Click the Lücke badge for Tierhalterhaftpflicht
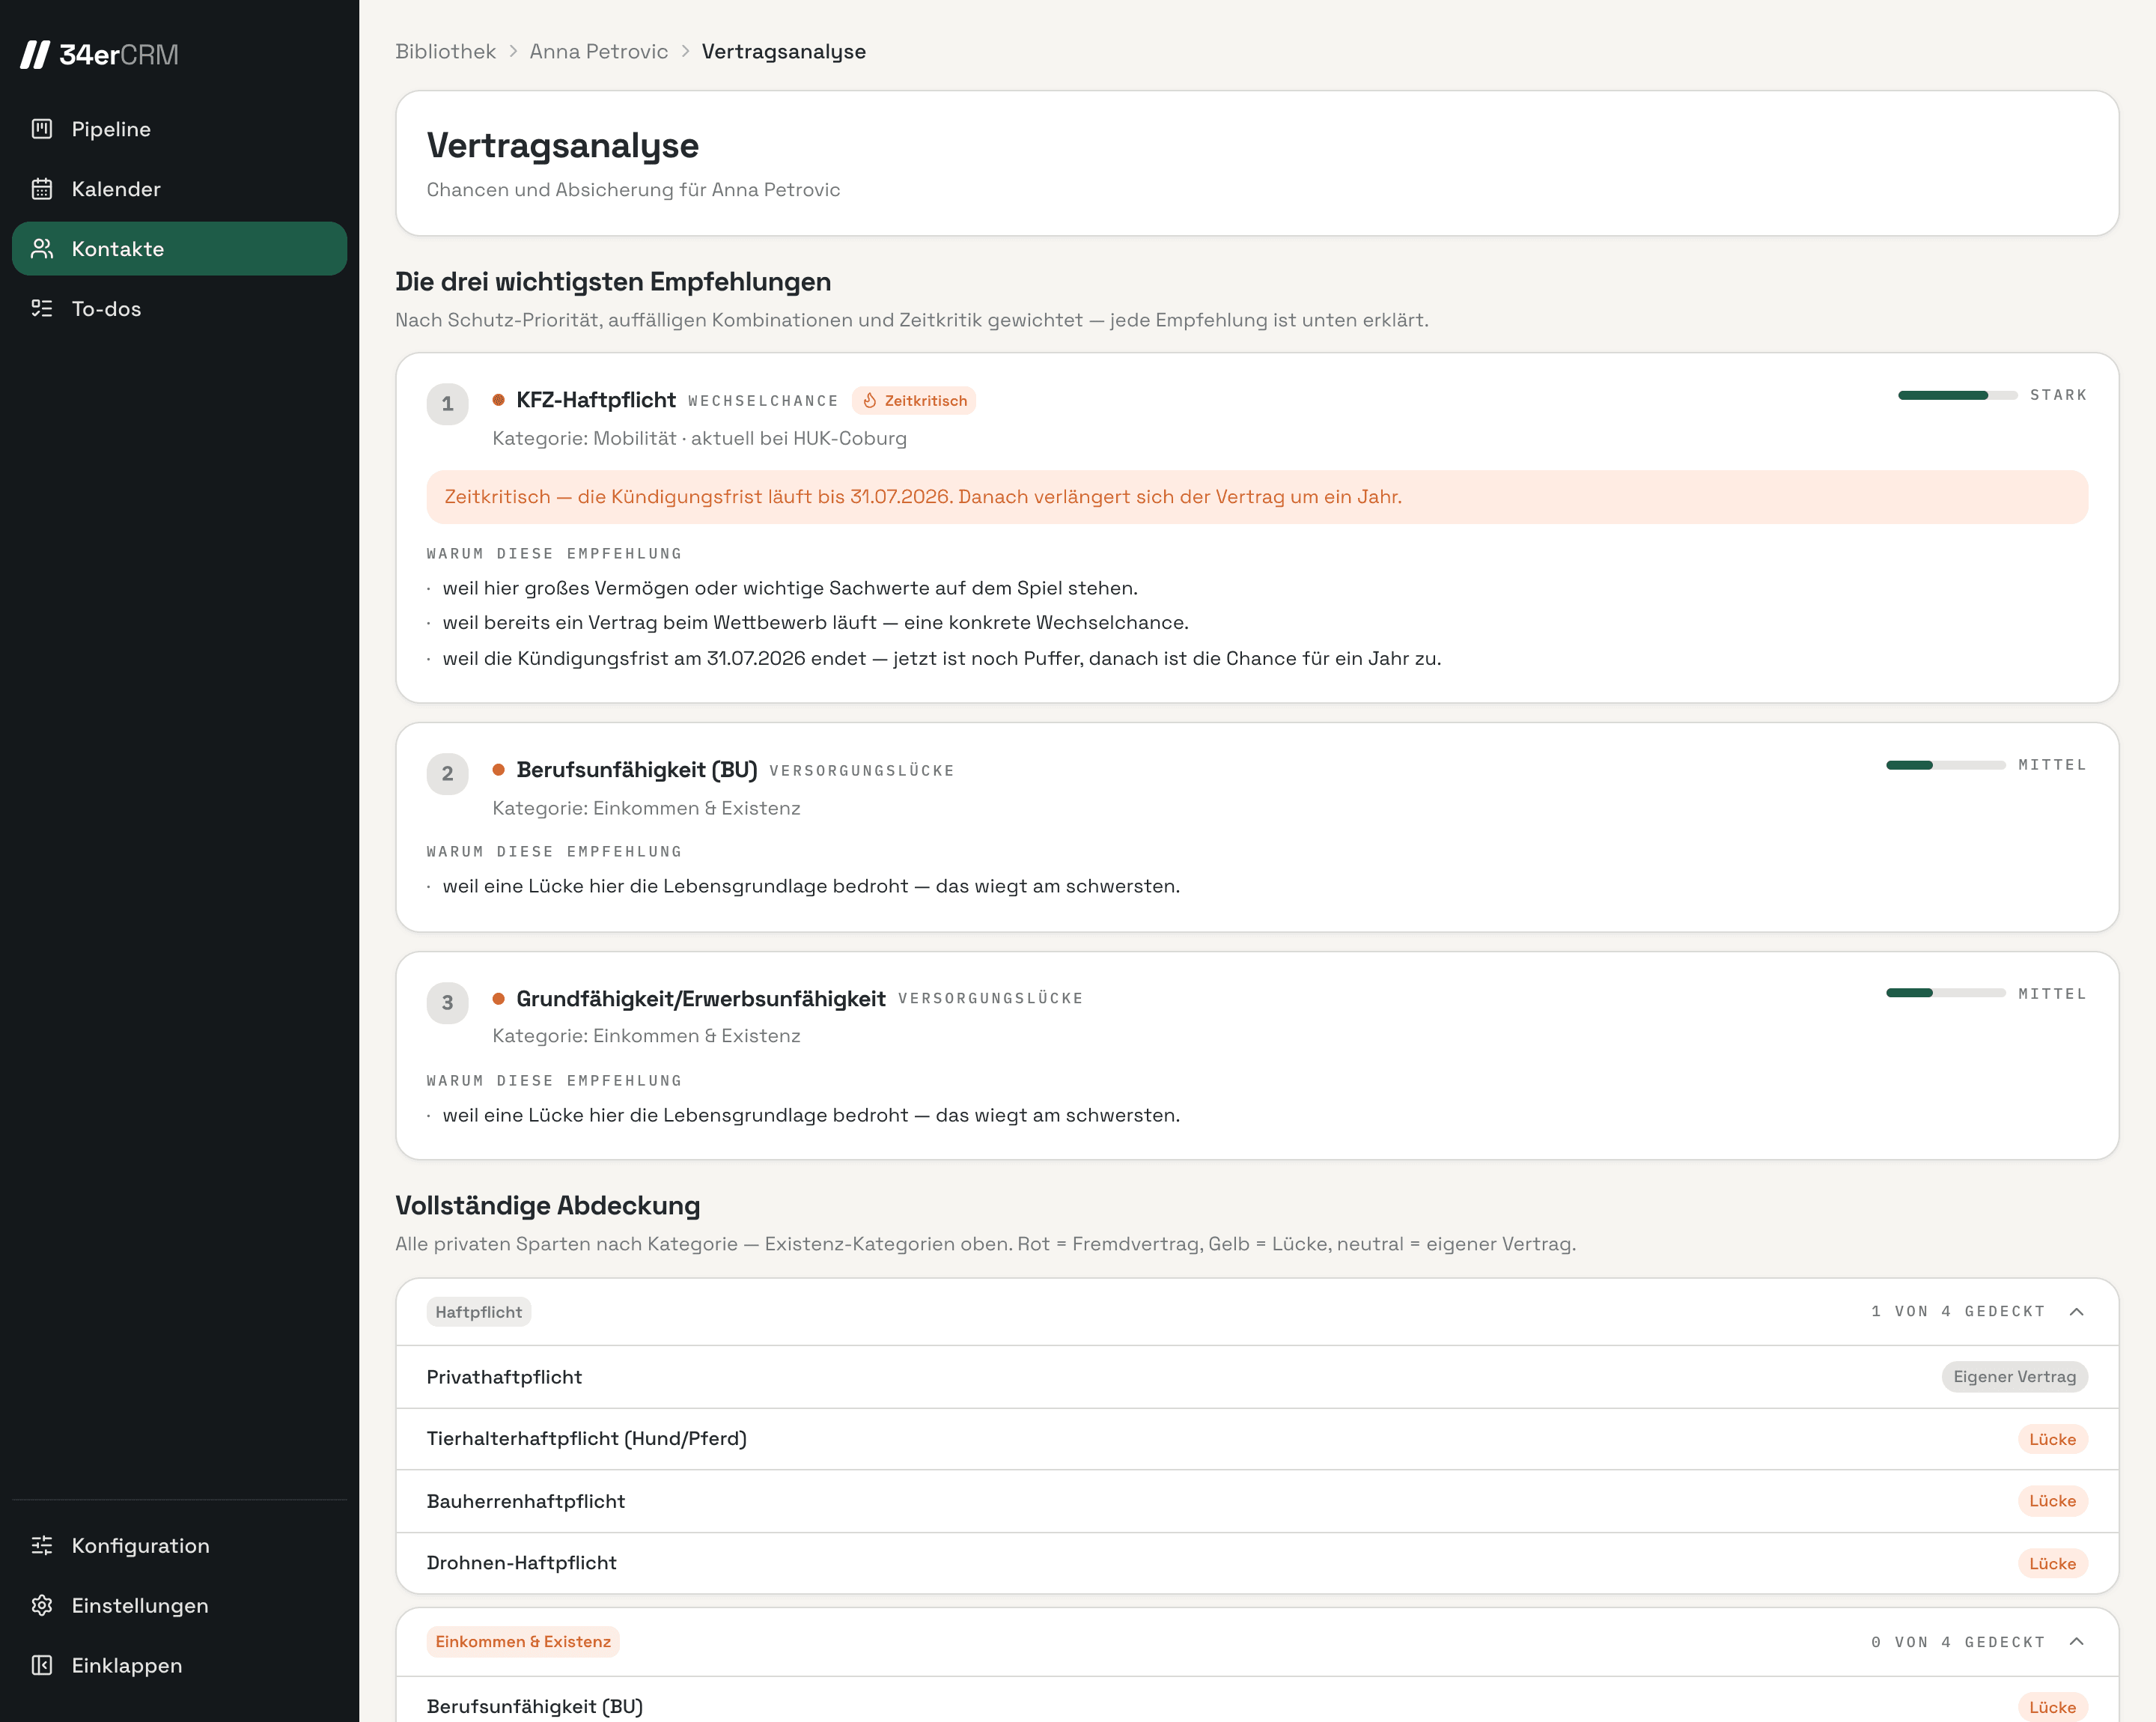 (x=2053, y=1439)
